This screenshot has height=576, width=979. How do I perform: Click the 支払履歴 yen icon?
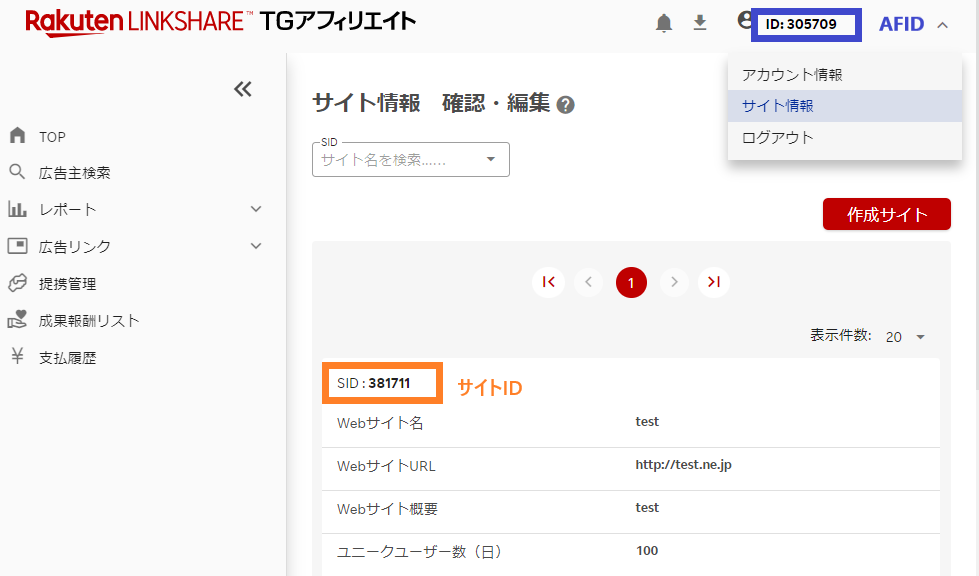[17, 357]
